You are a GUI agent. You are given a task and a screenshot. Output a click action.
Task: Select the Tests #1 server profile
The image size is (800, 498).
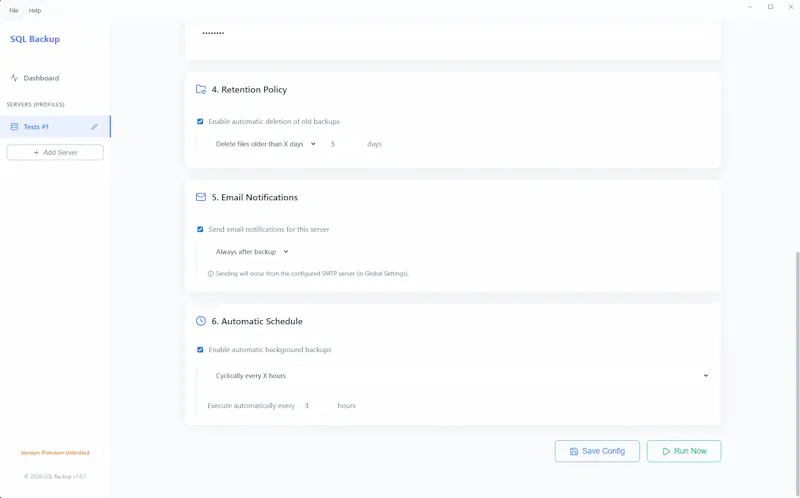(55, 127)
